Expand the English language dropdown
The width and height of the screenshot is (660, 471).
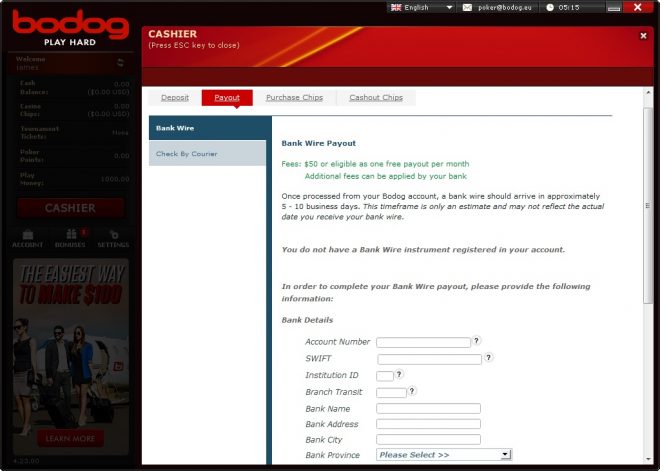pos(449,8)
